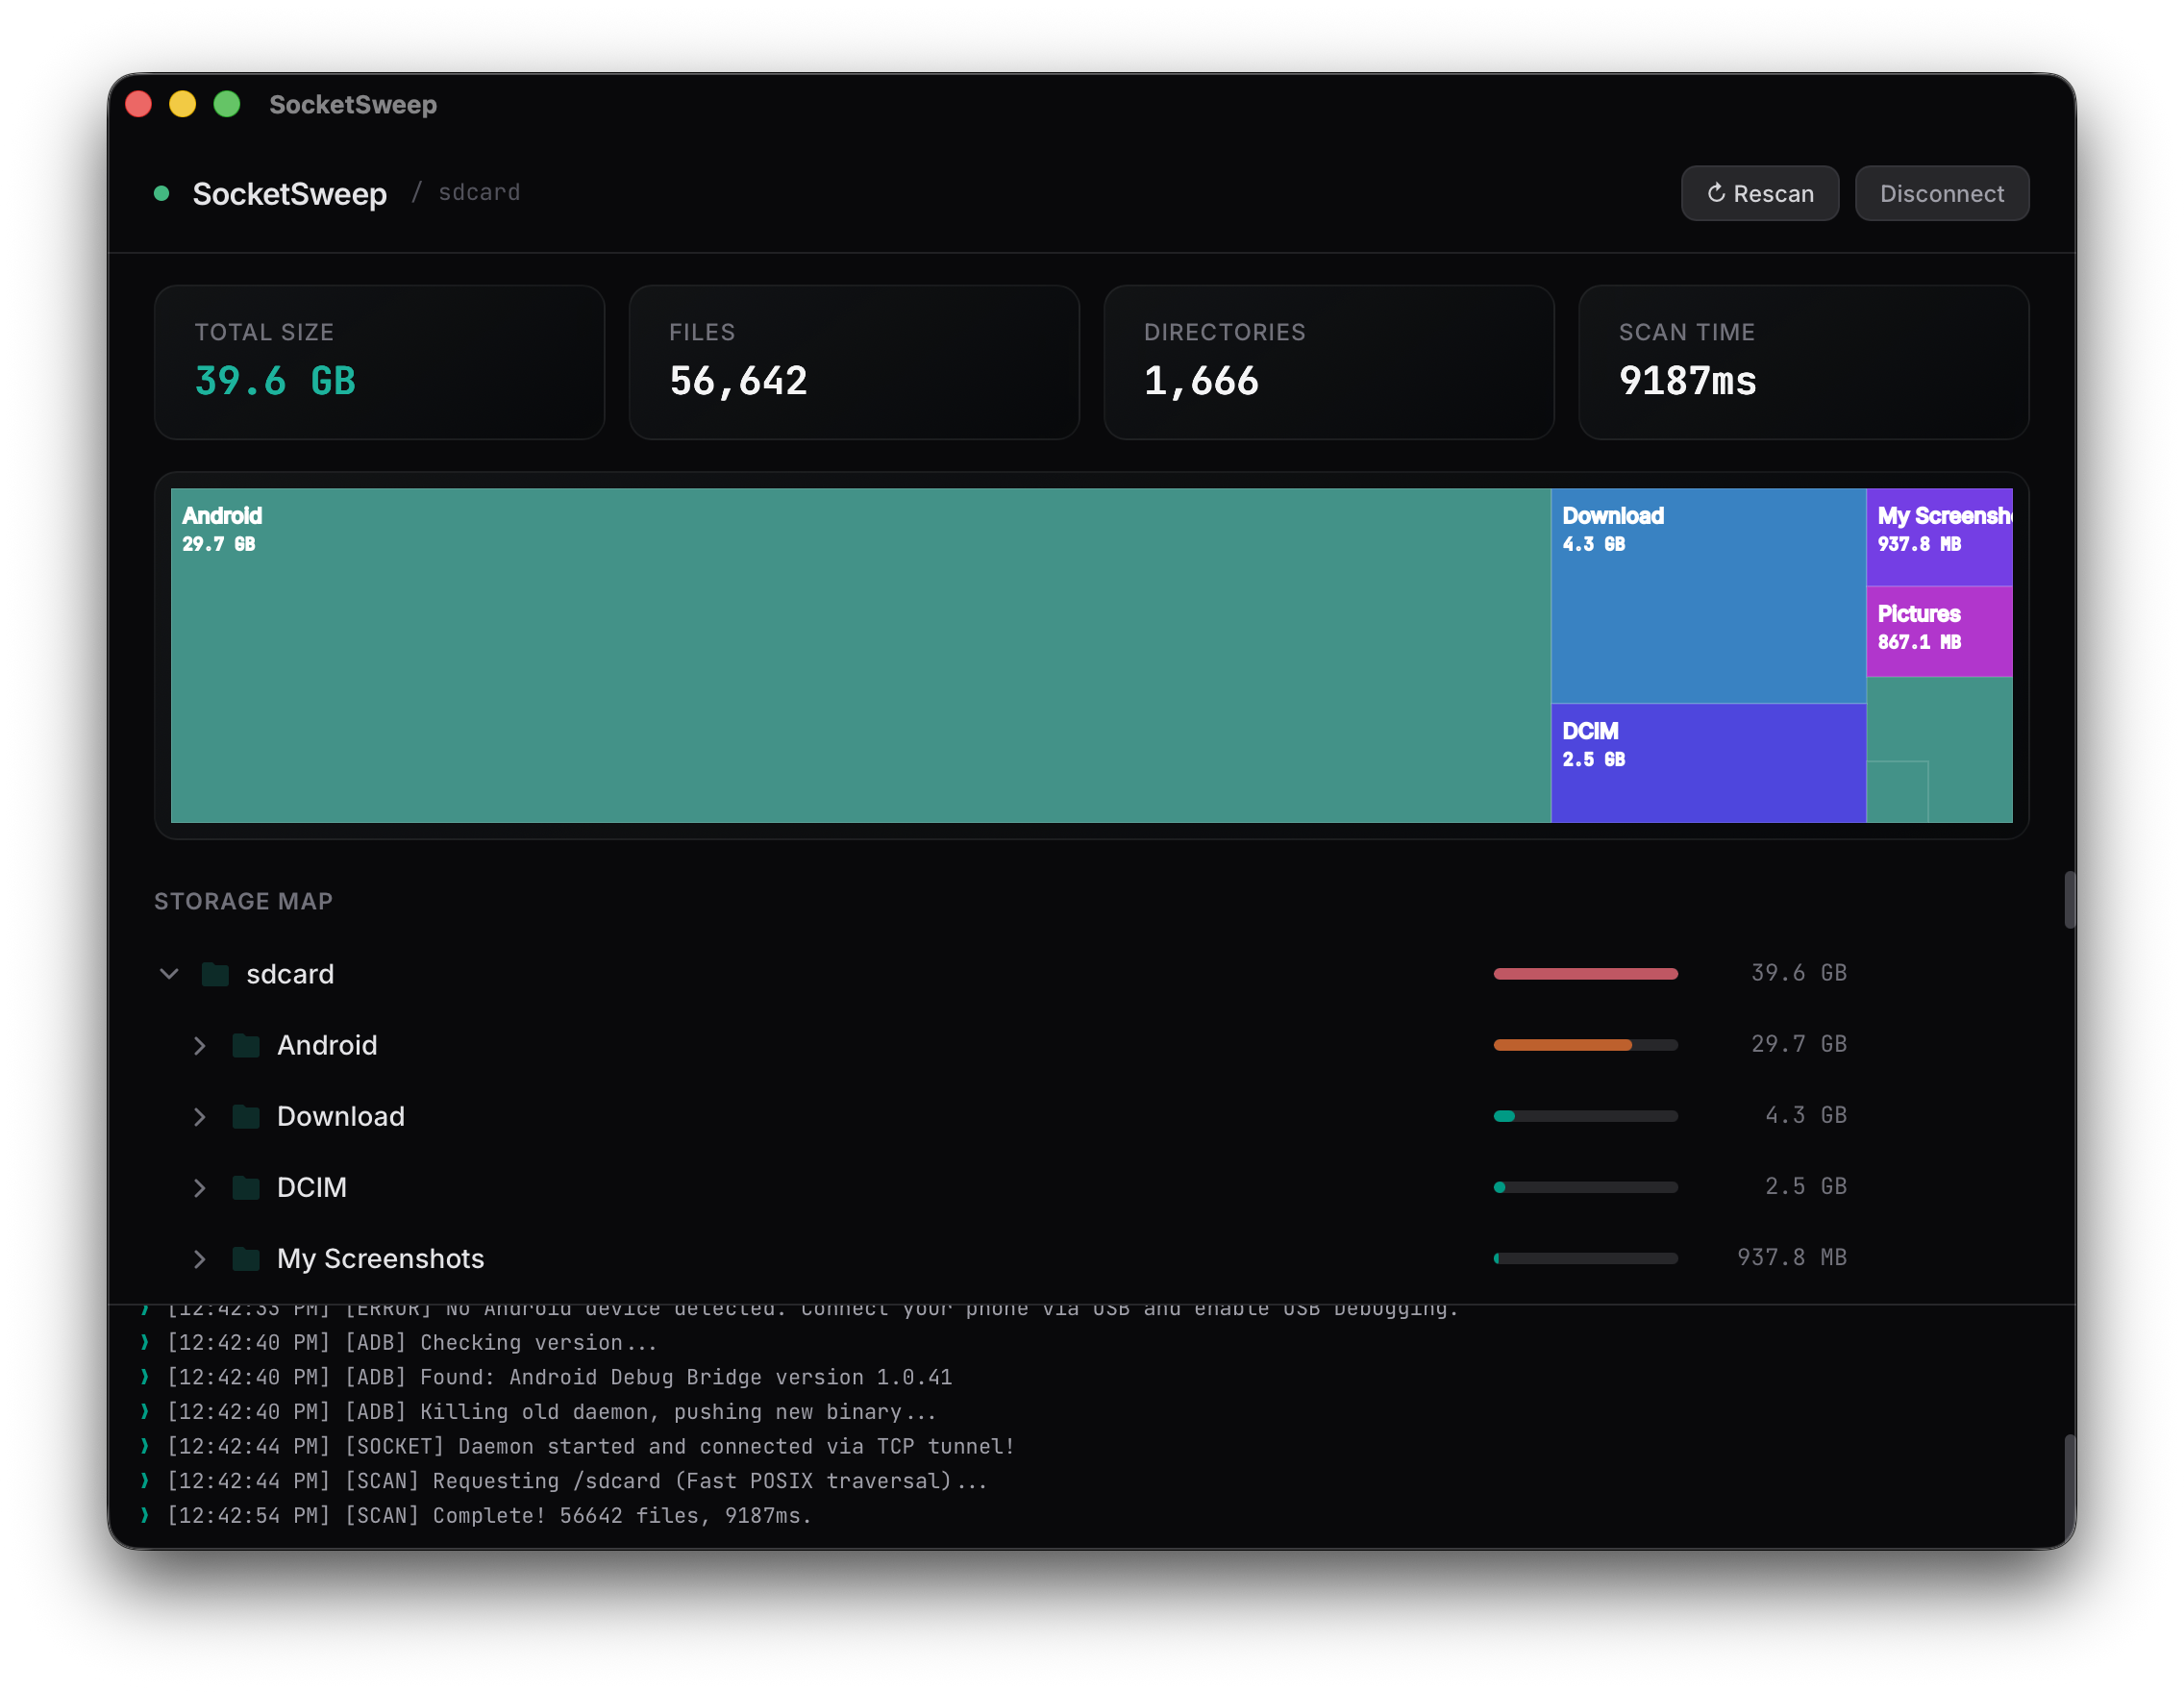Select the Download block in the treemap
Viewport: 2184px width, 1692px height.
pyautogui.click(x=1708, y=595)
